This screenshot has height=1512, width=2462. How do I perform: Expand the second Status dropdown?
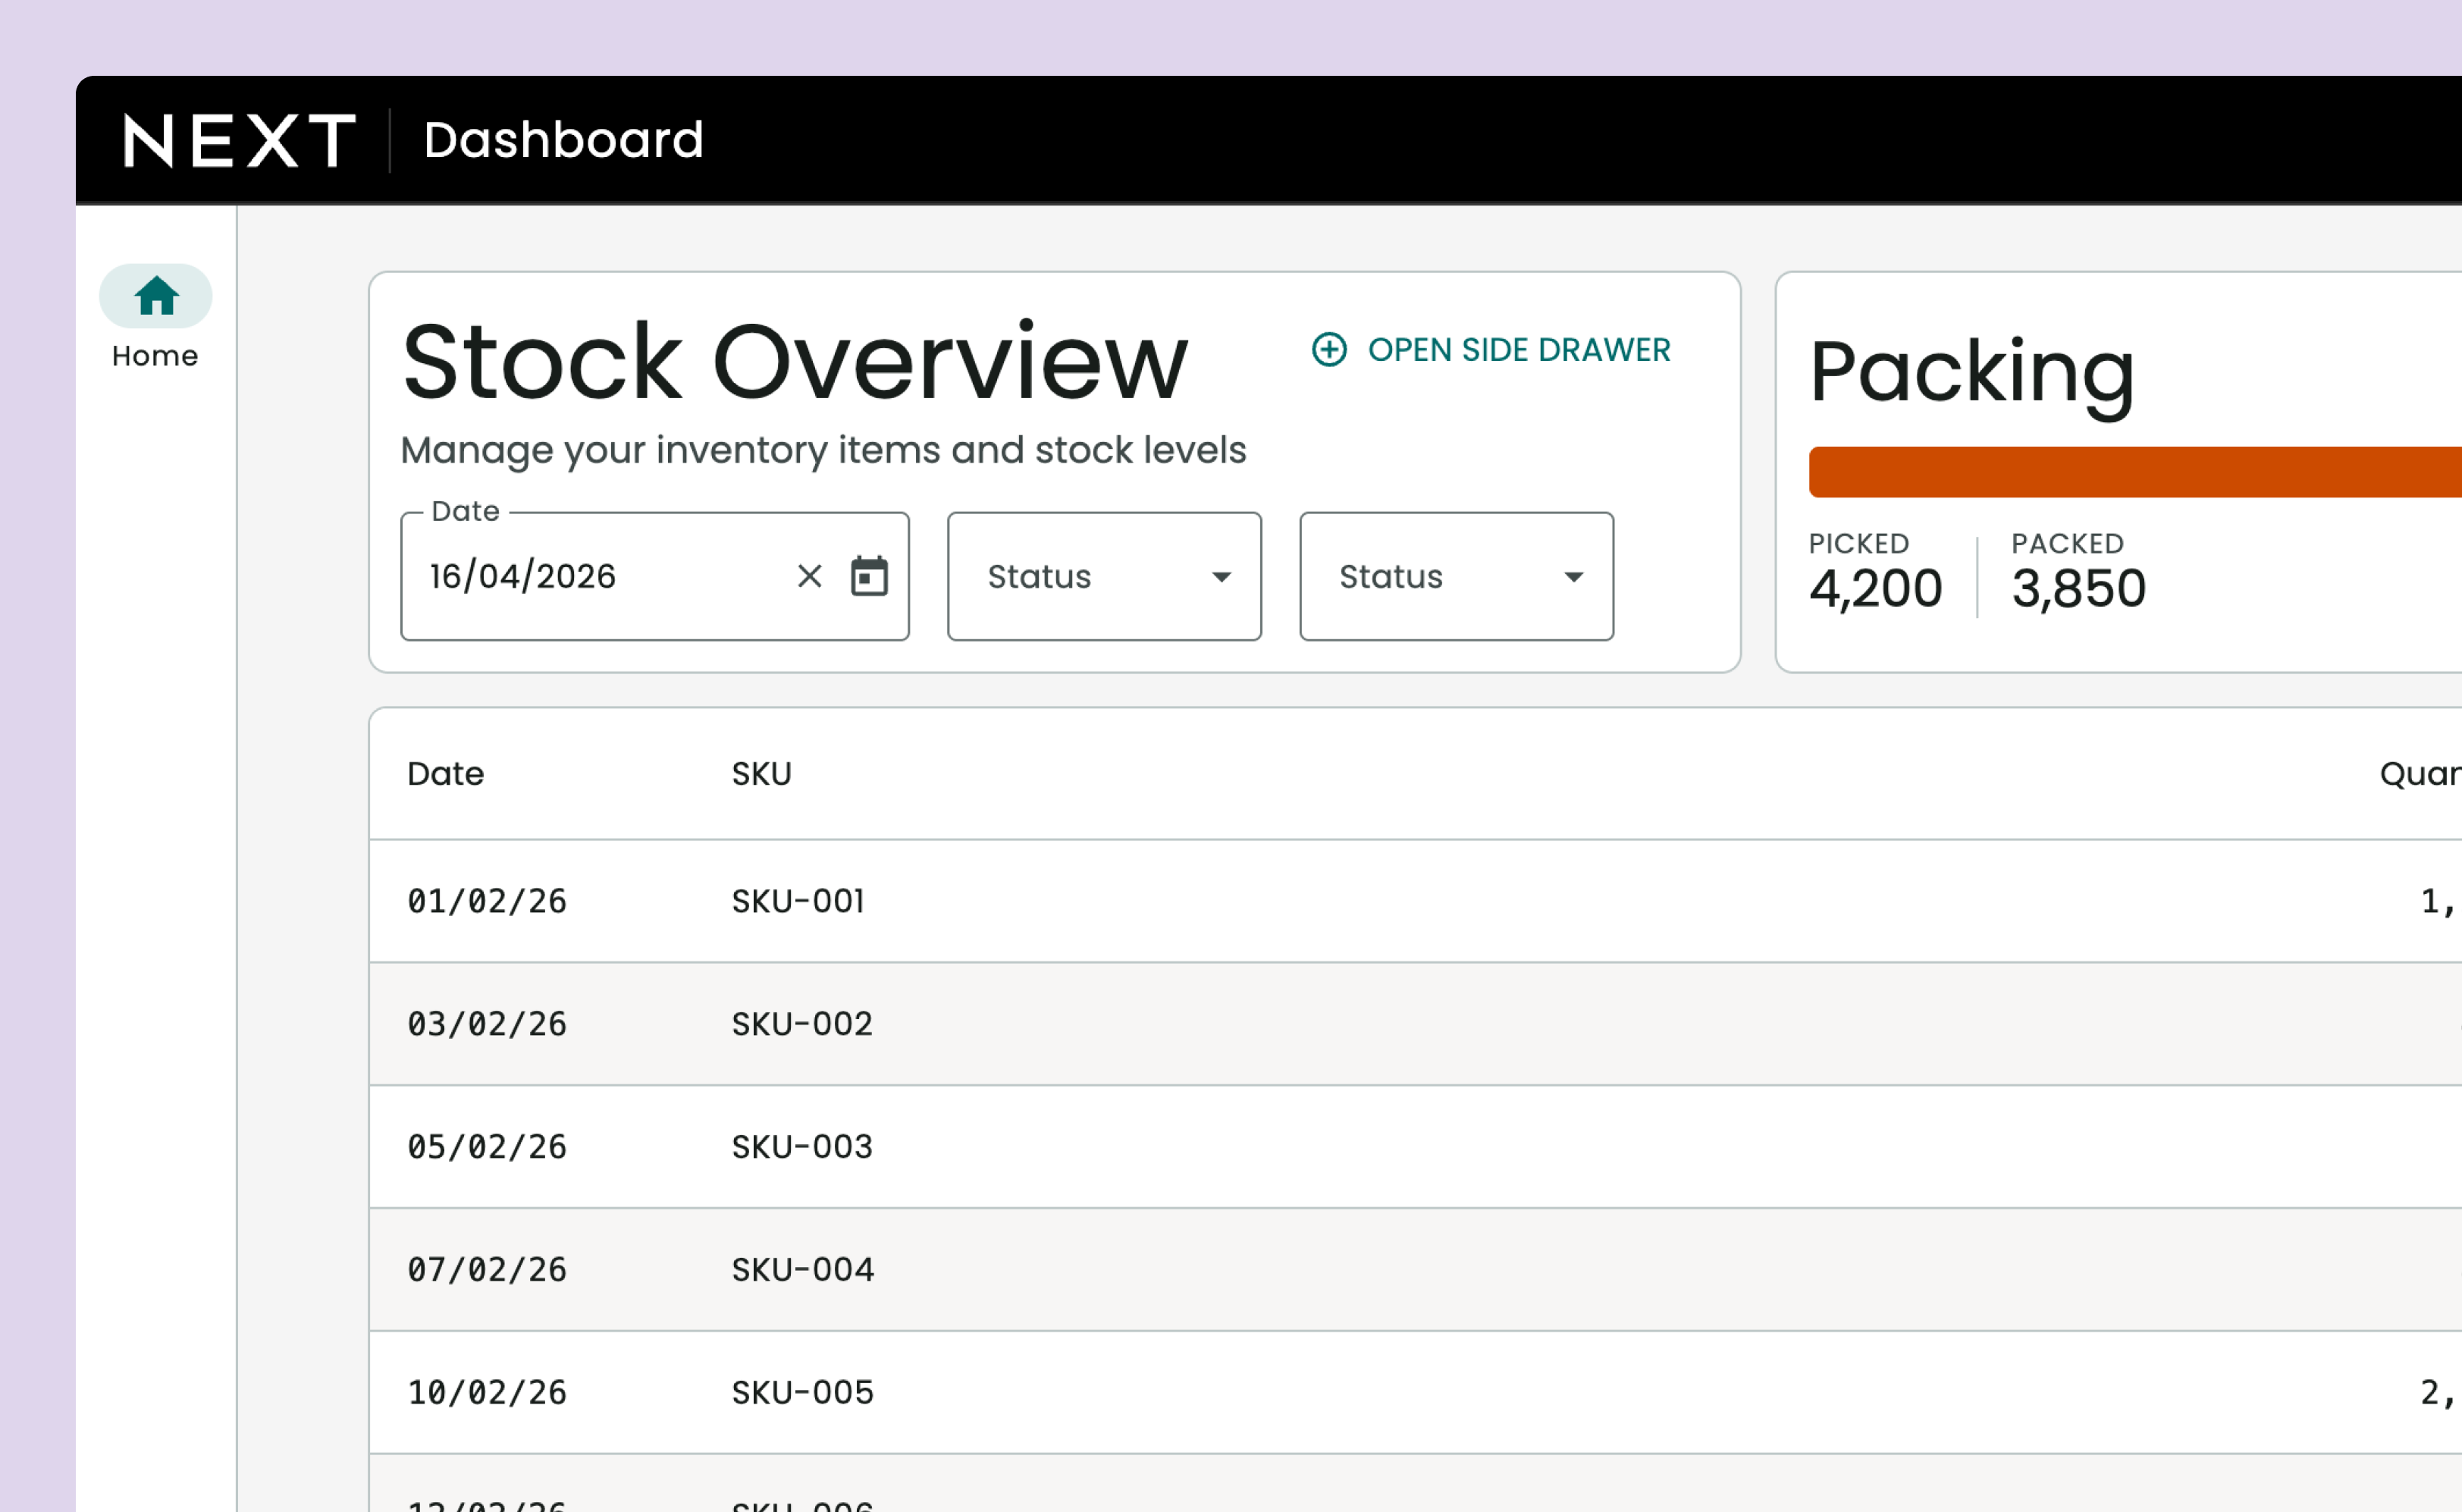point(1455,576)
